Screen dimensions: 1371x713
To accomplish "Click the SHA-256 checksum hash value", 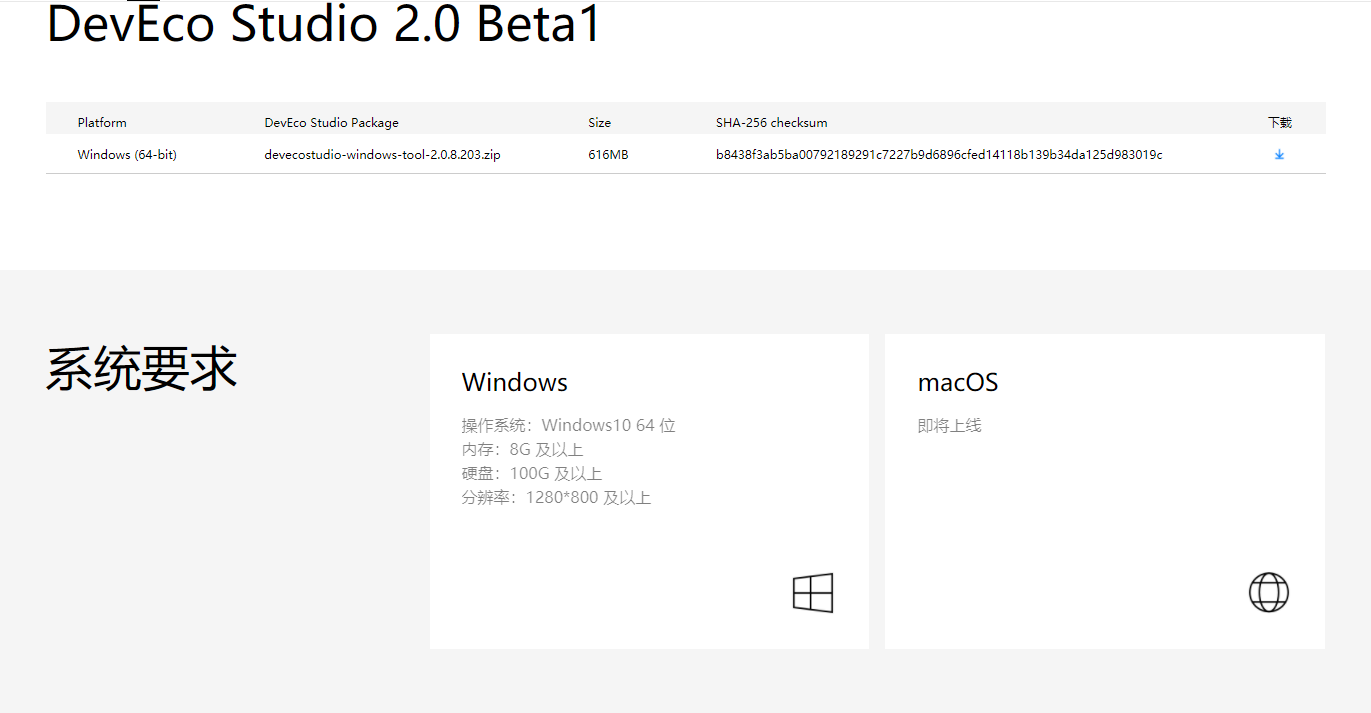I will (x=939, y=155).
